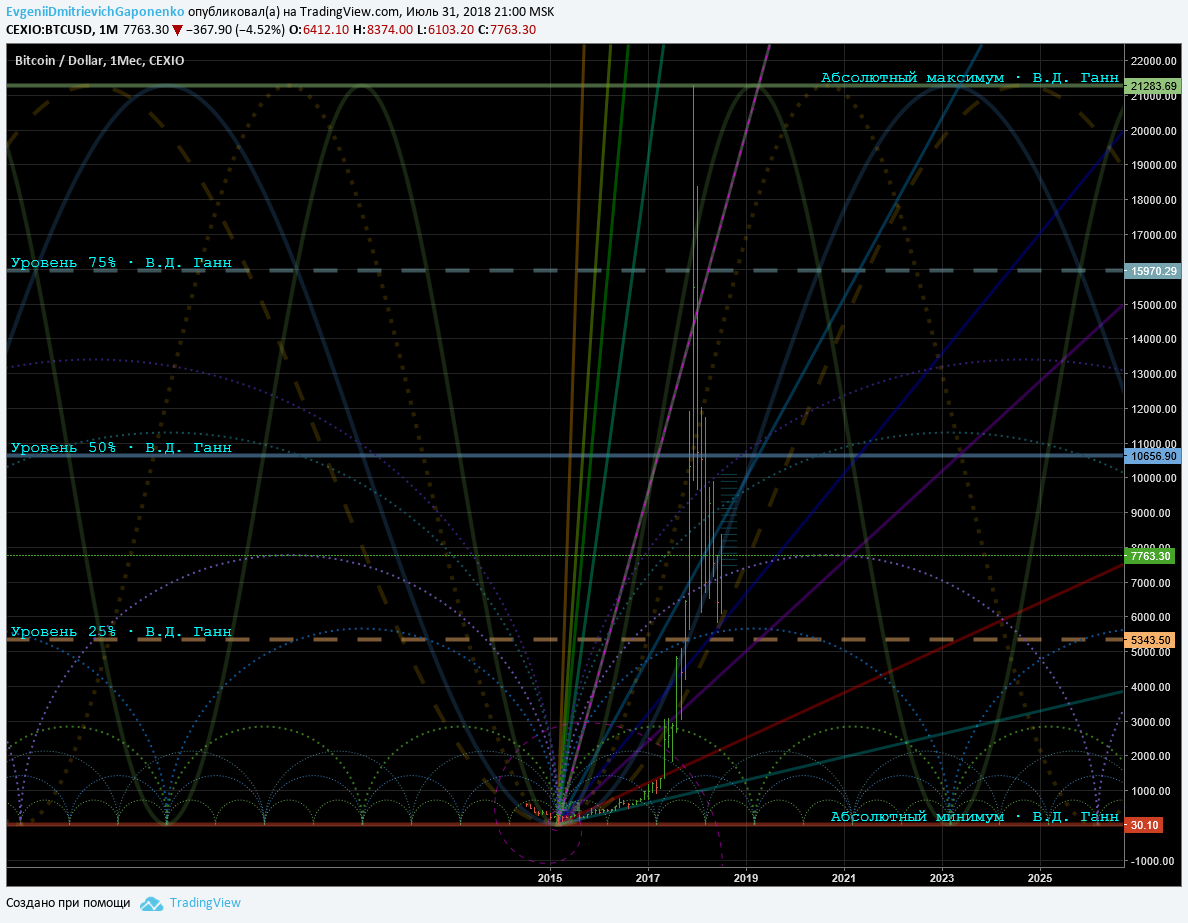Click the "Bitcoin / Dollar, 1Мес, CEXIO" chart title
Image resolution: width=1188 pixels, height=923 pixels.
pyautogui.click(x=99, y=61)
